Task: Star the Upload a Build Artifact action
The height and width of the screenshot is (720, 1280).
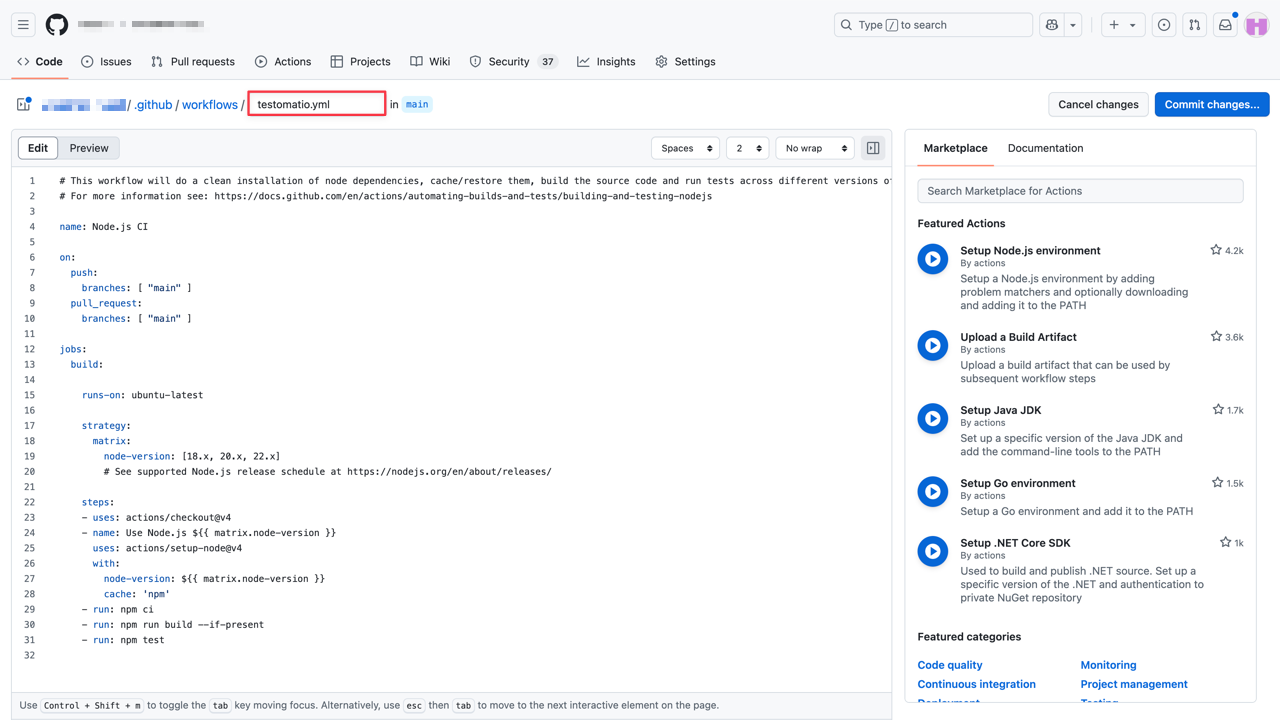Action: [1216, 337]
